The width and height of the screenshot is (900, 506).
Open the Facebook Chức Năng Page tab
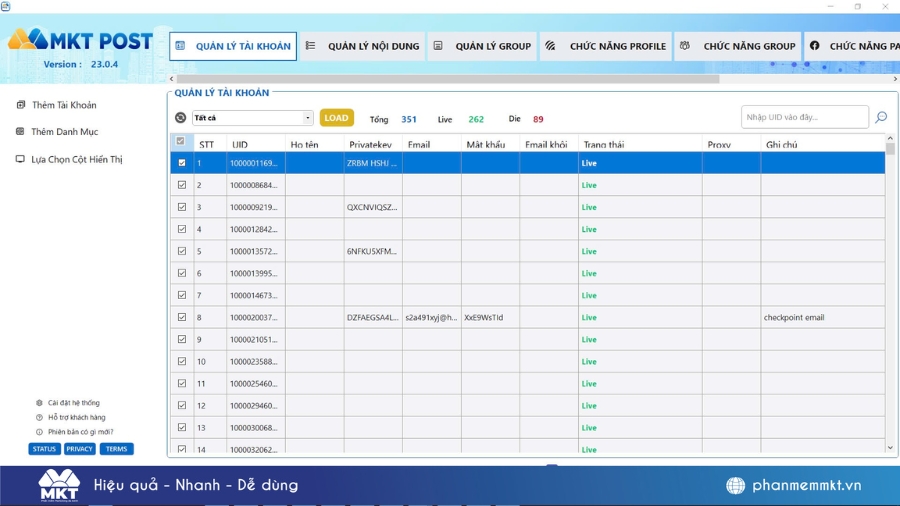[x=852, y=46]
